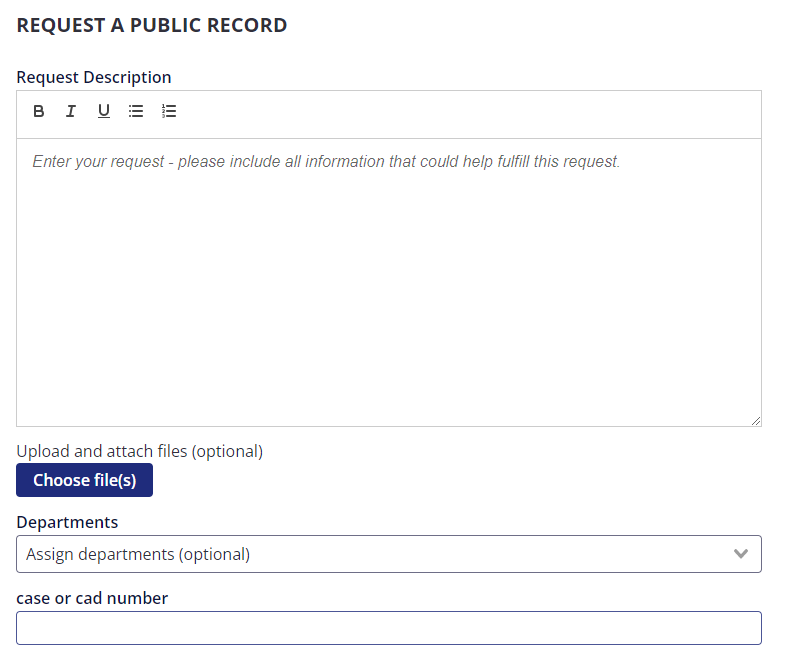Screen dimensions: 800x659
Task: Select the 'Upload and attach files (optional)' text
Action: [x=140, y=451]
